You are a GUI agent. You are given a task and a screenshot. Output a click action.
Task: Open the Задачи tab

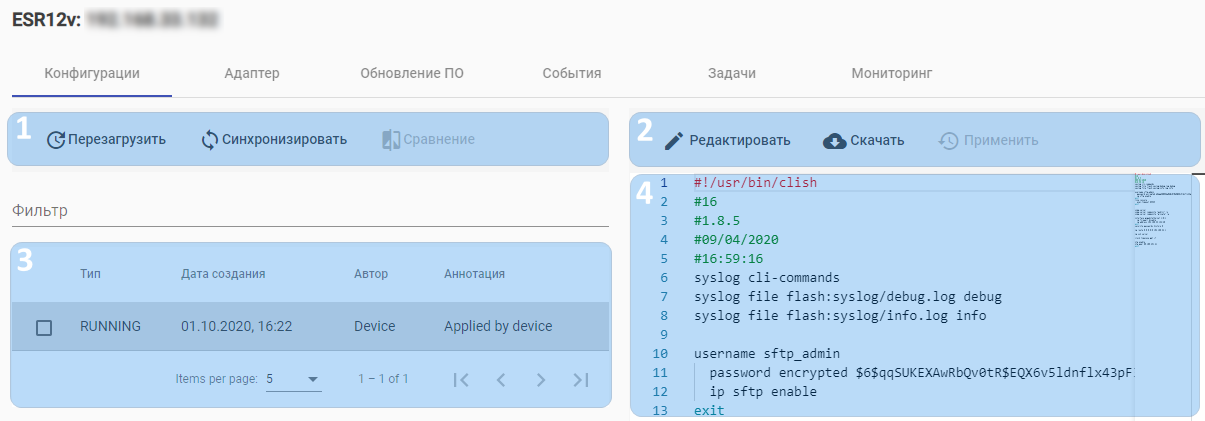tap(731, 73)
